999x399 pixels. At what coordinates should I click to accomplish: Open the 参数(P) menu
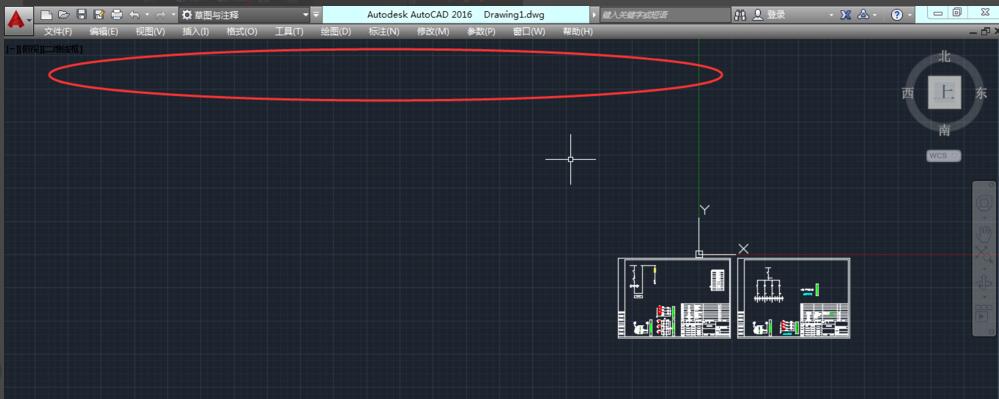coord(481,31)
